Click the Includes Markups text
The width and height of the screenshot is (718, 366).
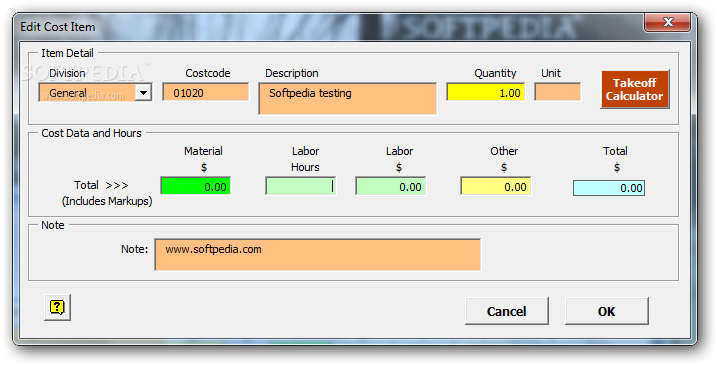107,201
